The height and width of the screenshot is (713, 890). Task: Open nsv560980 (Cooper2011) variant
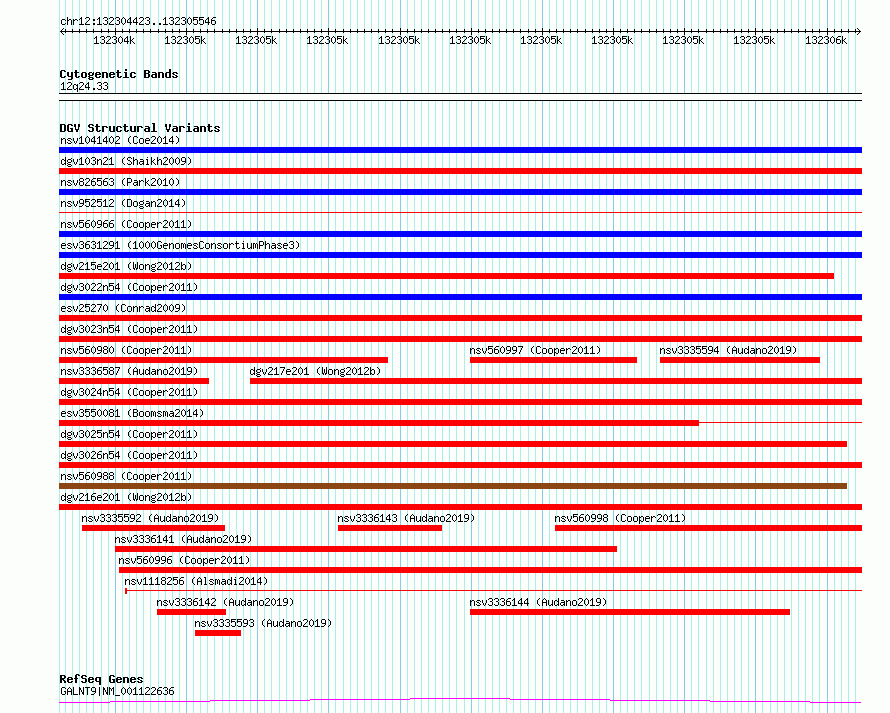[x=126, y=350]
